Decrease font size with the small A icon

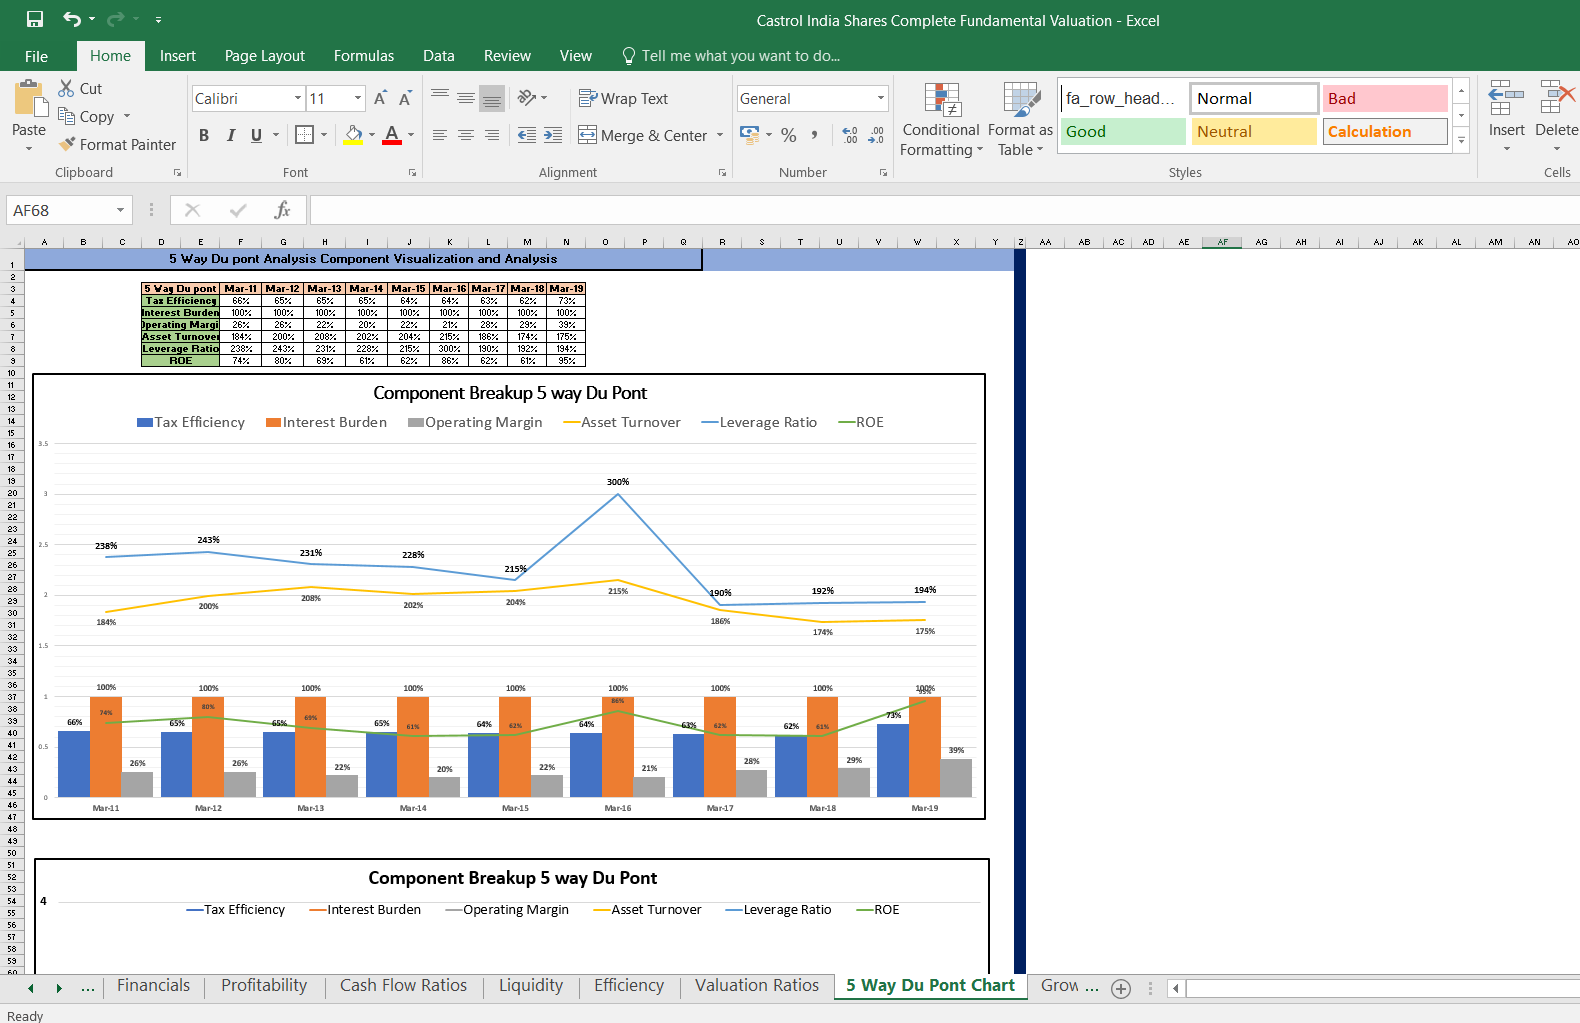405,98
